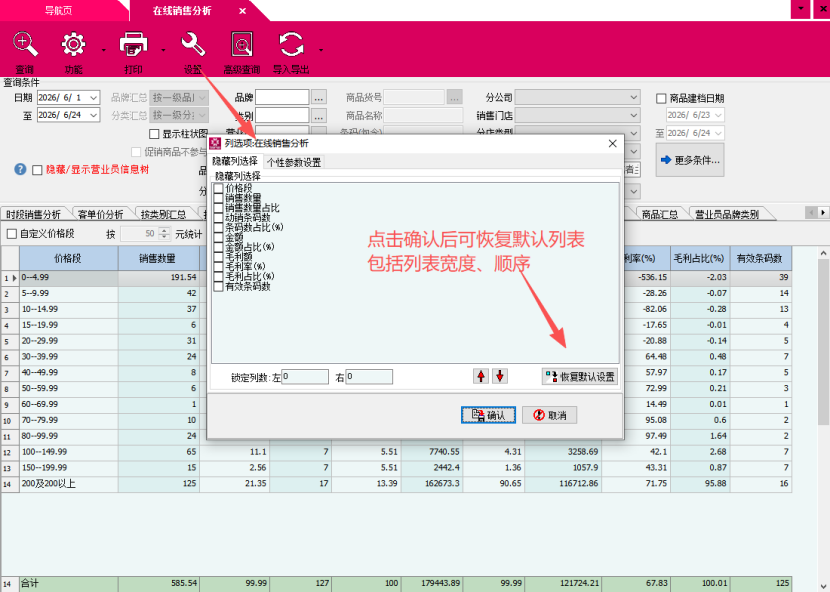Open end date dropdown 2026/6/24

[x=94, y=115]
